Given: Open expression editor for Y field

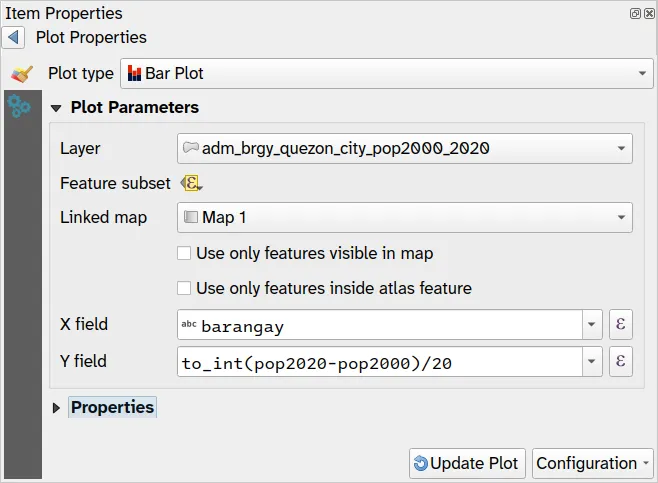Looking at the screenshot, I should click(621, 361).
